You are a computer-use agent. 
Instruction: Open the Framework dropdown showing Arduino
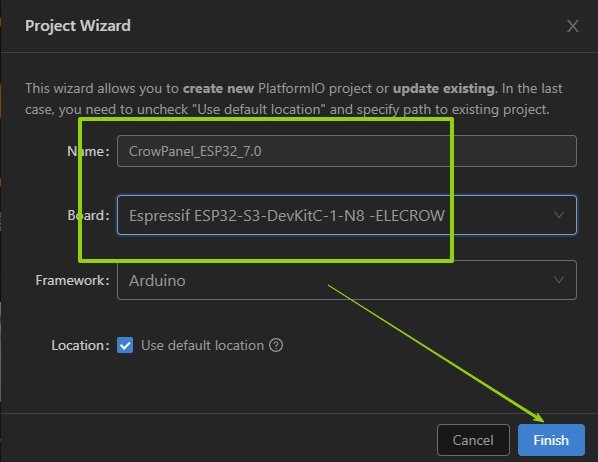pyautogui.click(x=347, y=280)
